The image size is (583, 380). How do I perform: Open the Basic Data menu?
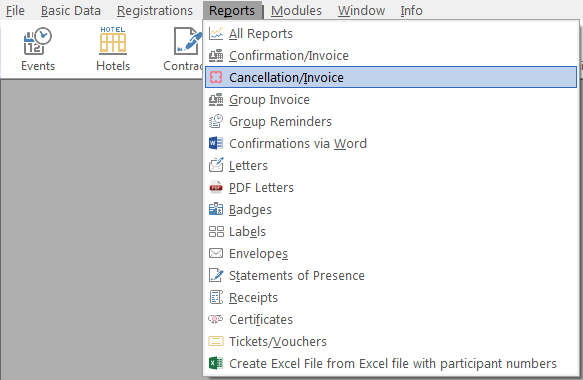(71, 10)
